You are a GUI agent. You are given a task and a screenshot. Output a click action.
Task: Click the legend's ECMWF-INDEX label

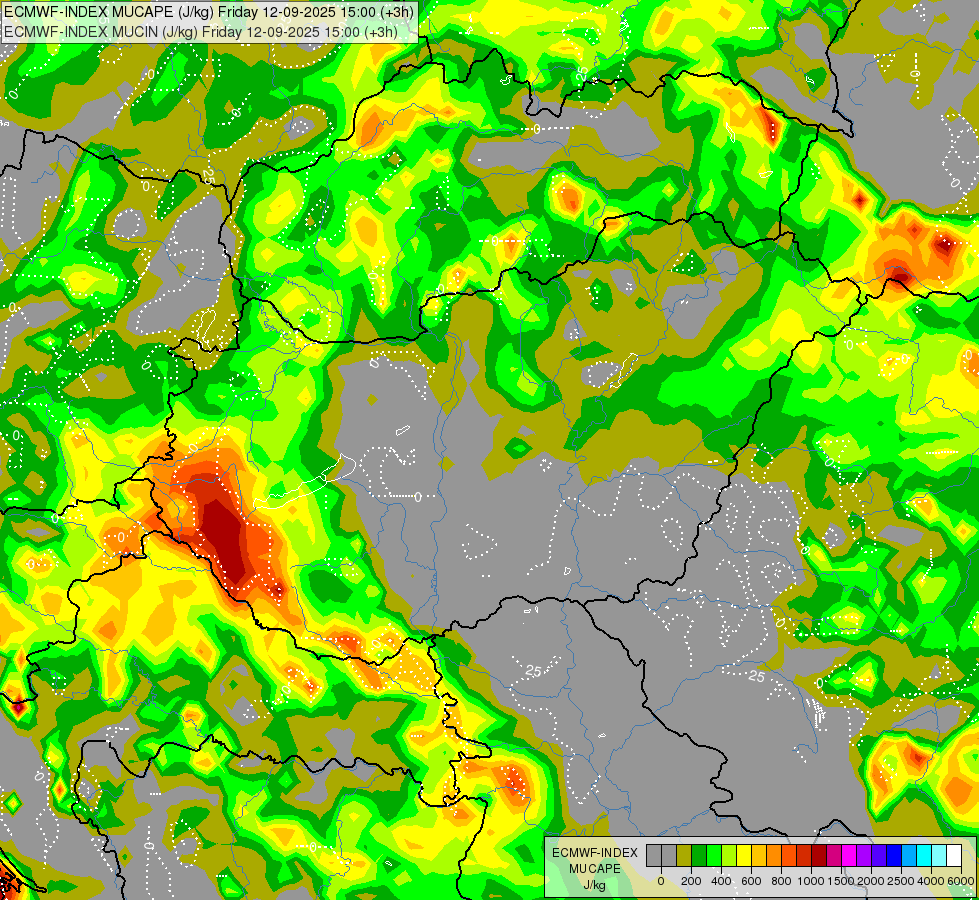point(595,853)
